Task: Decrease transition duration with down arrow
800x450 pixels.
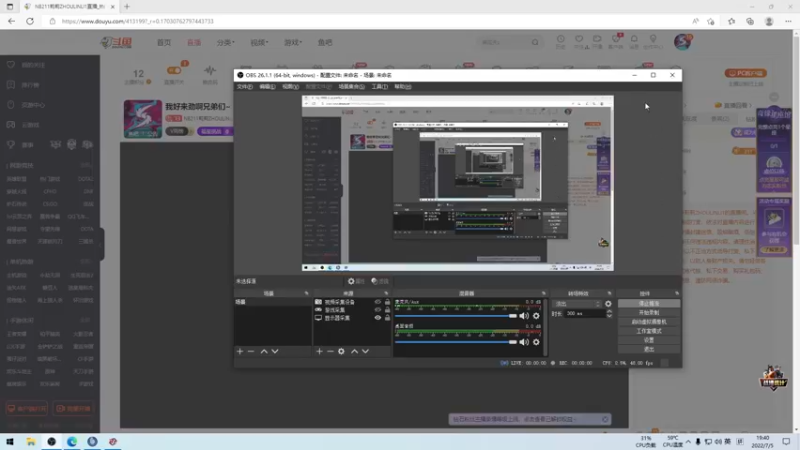Action: pyautogui.click(x=609, y=316)
